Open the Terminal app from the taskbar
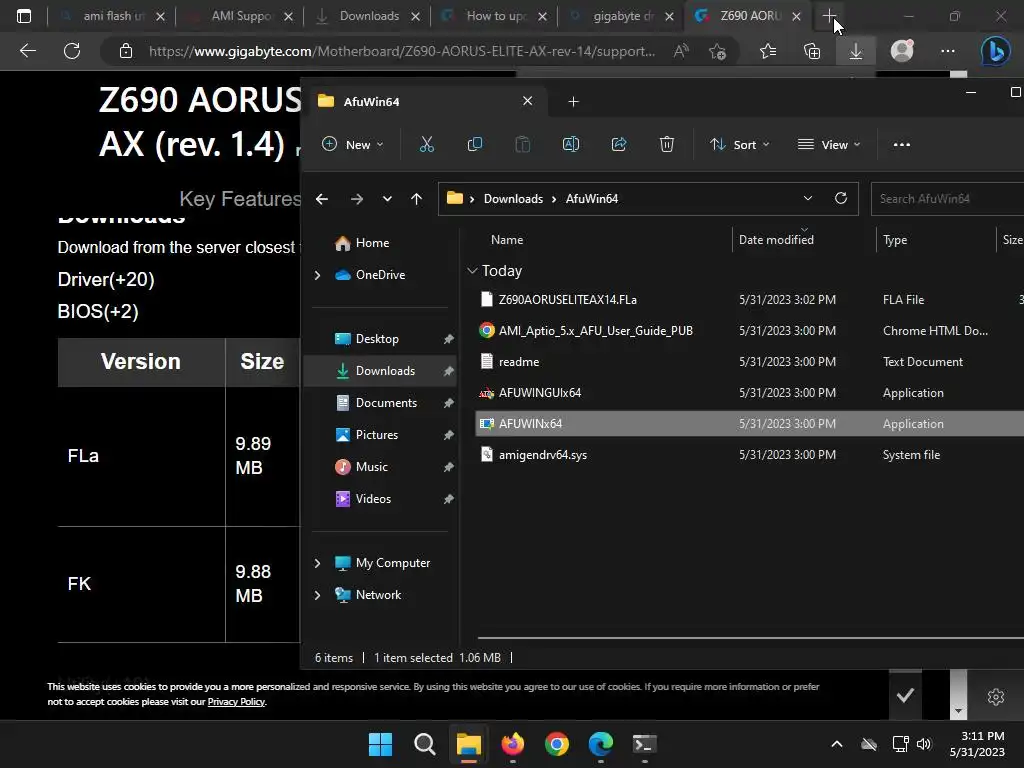 point(645,744)
